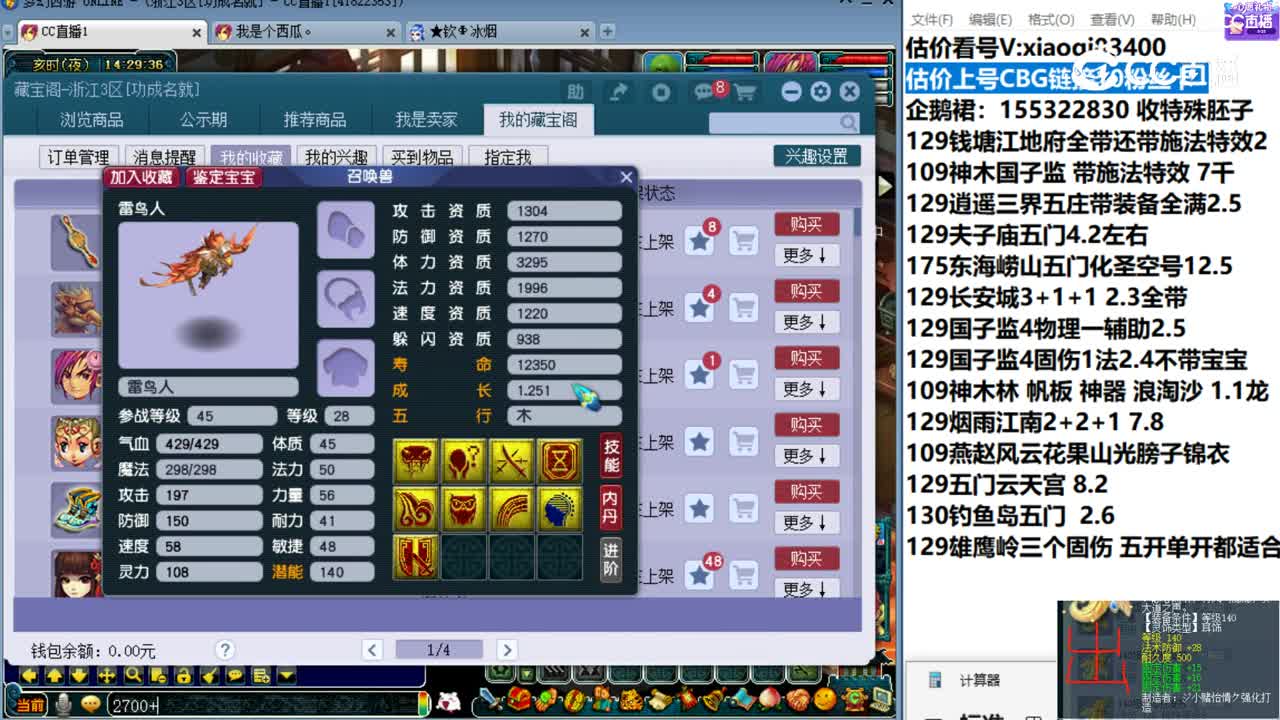Click the magnifier icon in chat toolbar
1280x720 pixels.
click(x=132, y=676)
